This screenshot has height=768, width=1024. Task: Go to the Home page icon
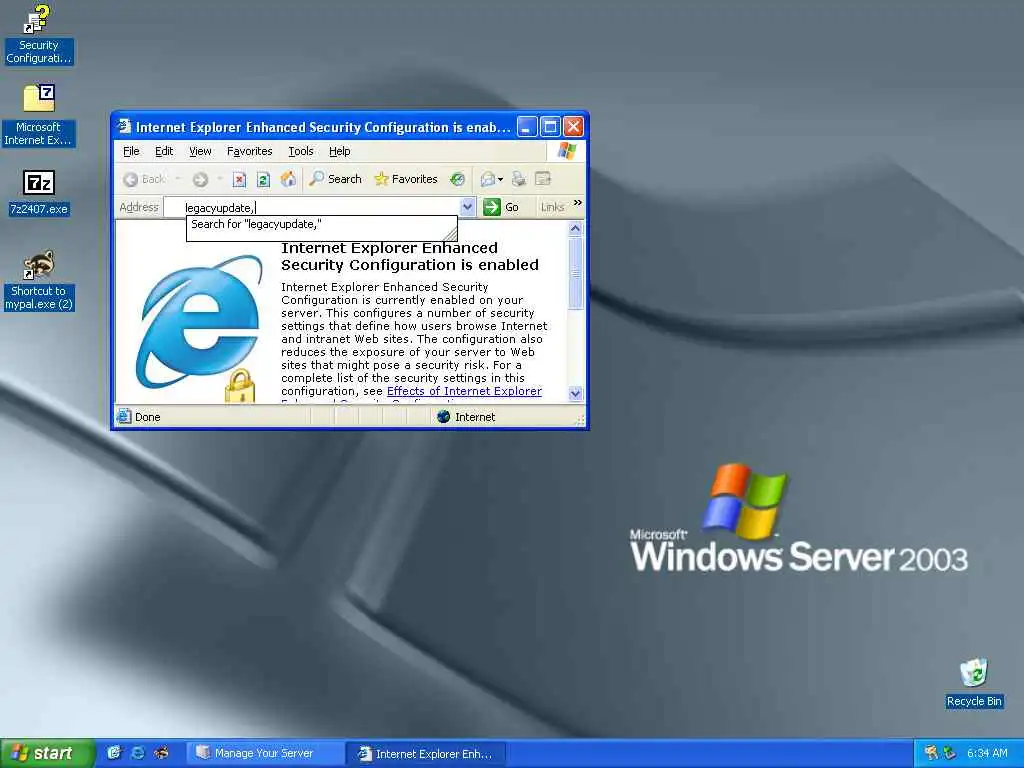[288, 179]
